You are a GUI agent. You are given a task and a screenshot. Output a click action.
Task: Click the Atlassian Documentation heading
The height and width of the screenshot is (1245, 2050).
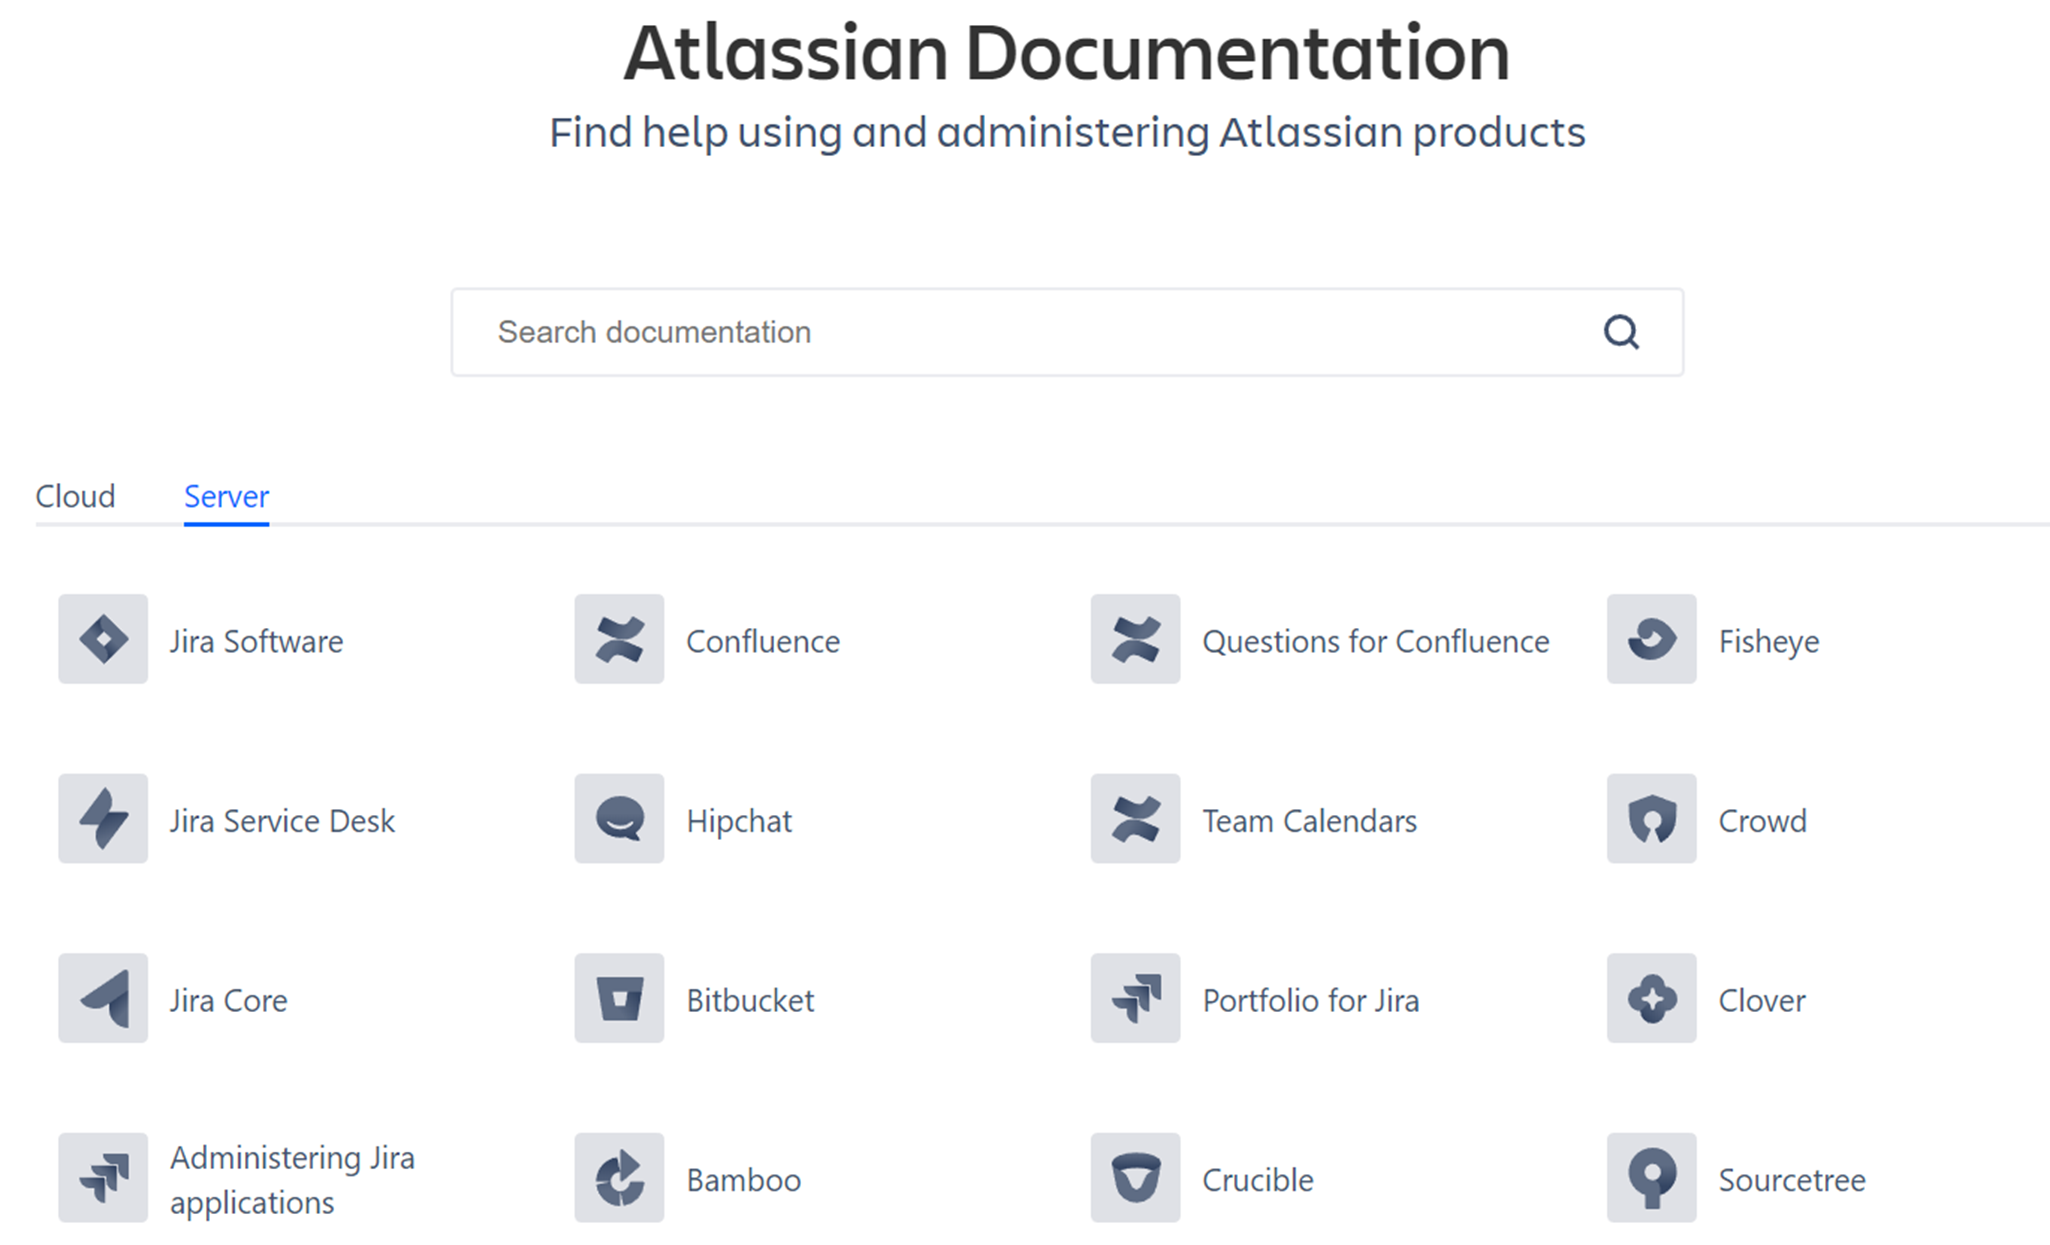coord(1067,52)
